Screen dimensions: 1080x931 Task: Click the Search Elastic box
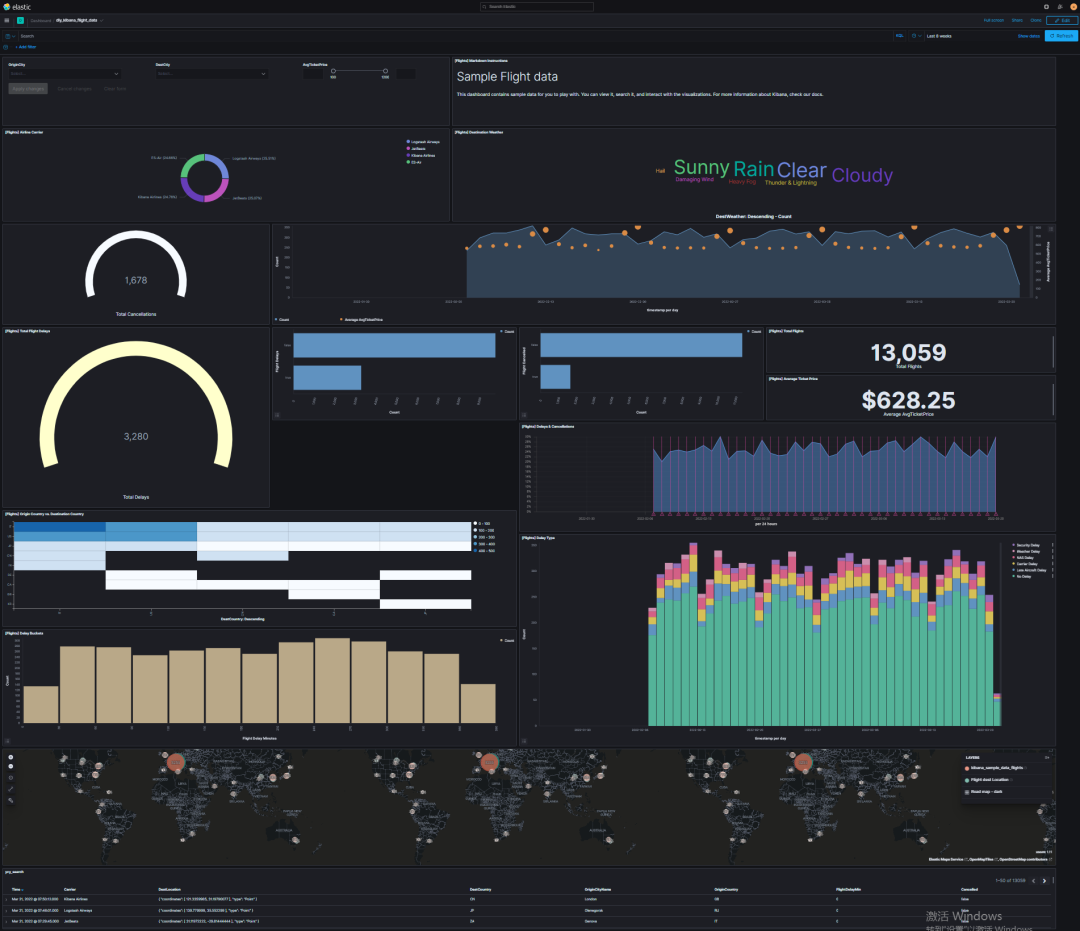(537, 7)
